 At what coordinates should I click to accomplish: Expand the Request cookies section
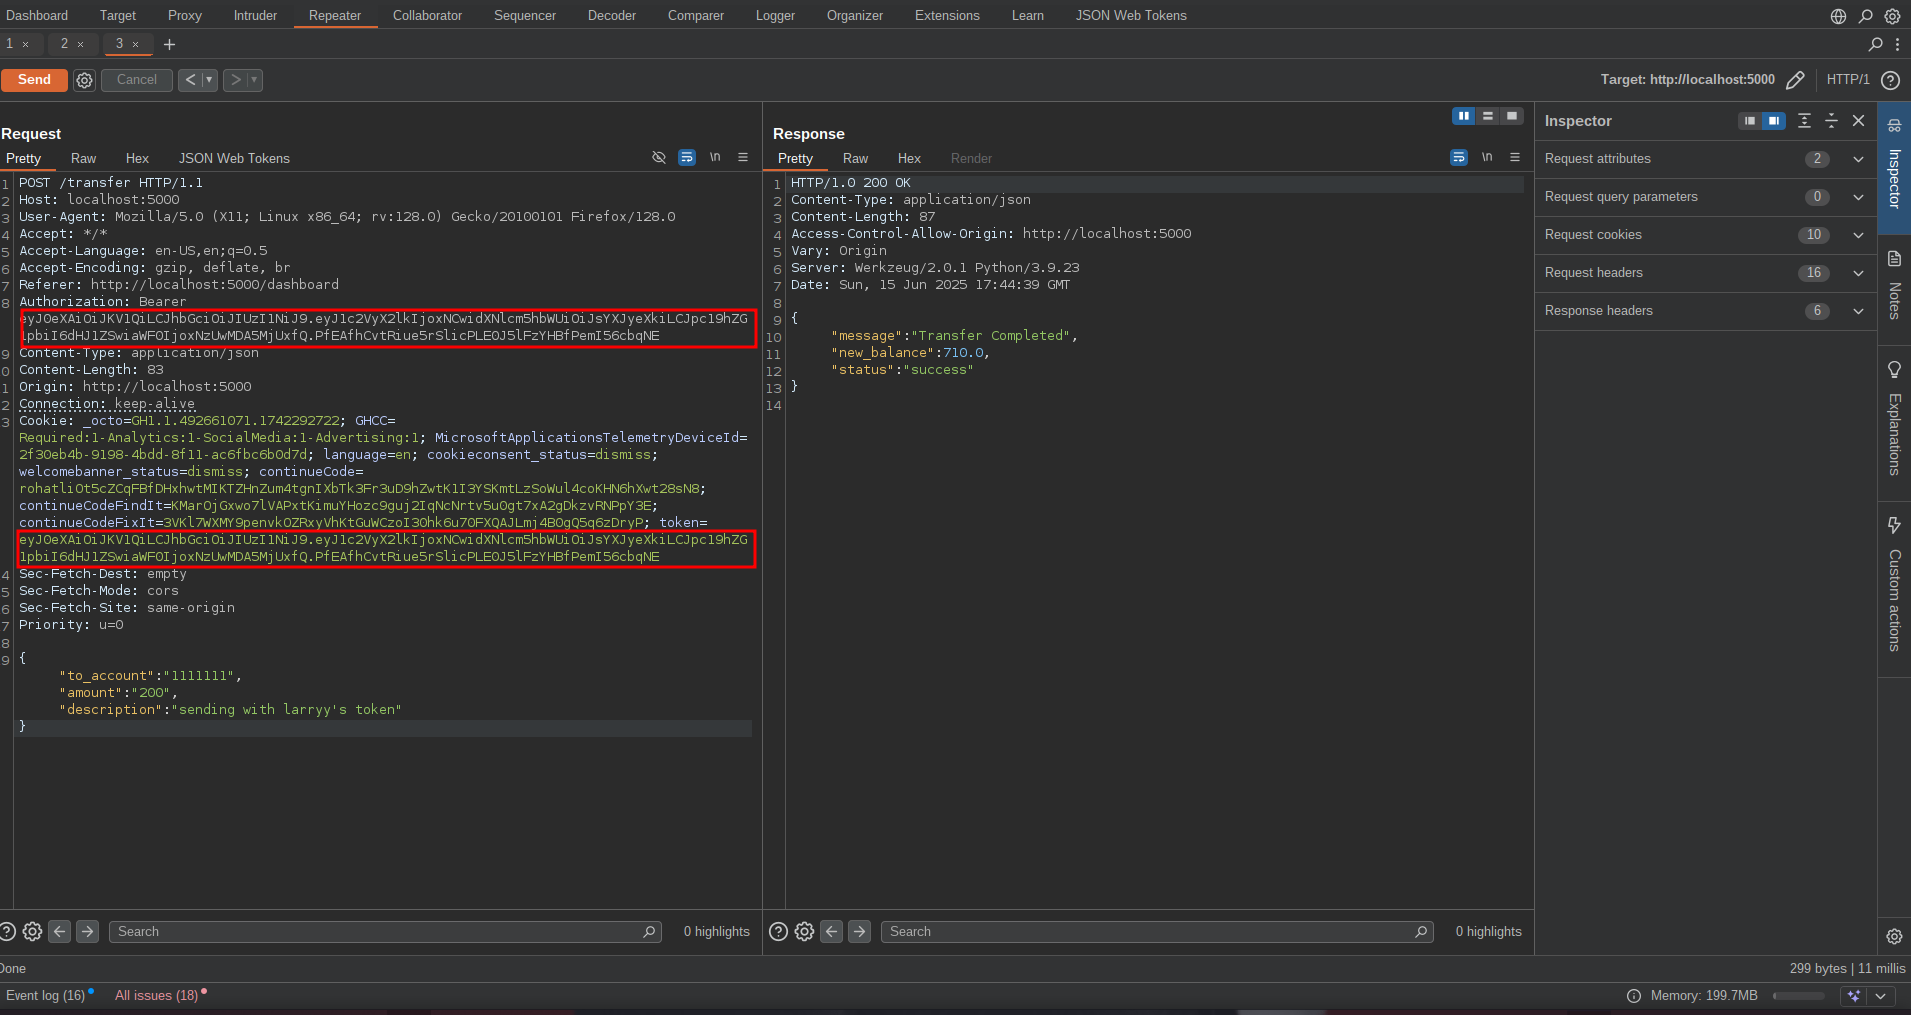(x=1858, y=235)
